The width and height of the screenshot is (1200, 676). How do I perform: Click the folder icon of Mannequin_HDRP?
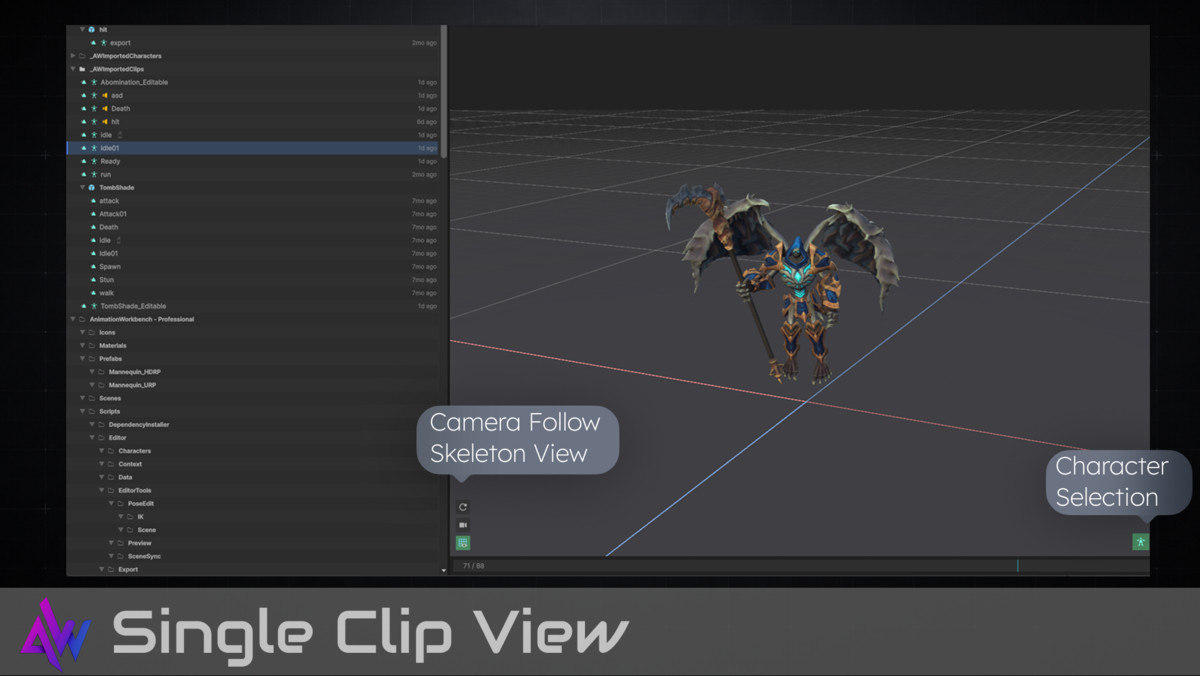point(101,372)
